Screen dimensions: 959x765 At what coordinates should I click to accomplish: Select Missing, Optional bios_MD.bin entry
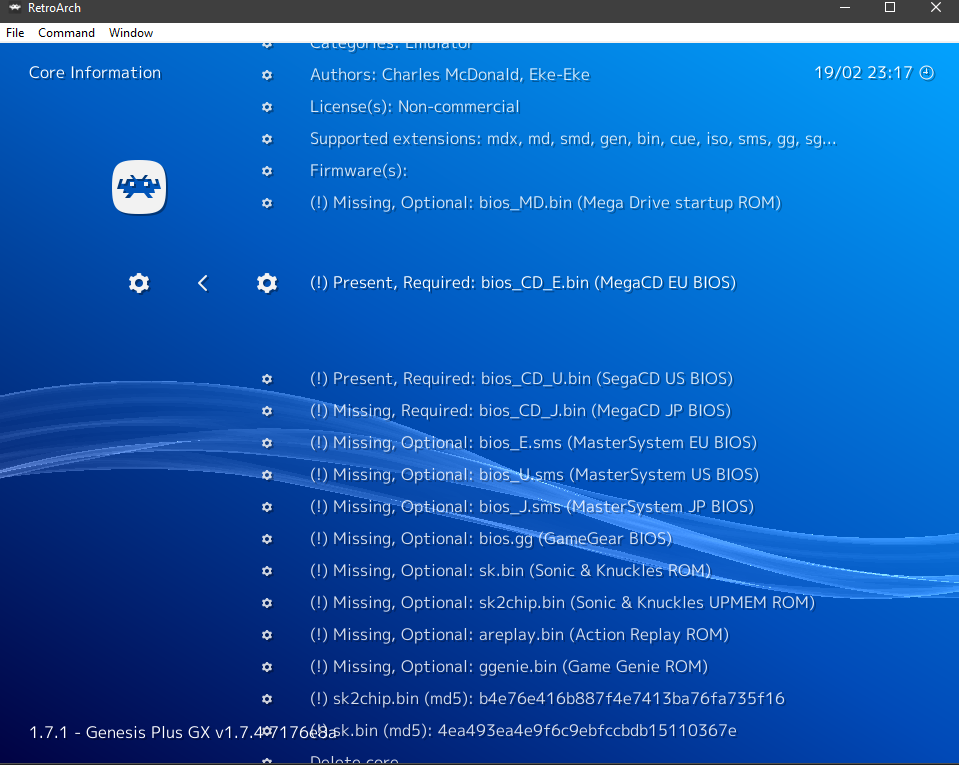click(546, 203)
